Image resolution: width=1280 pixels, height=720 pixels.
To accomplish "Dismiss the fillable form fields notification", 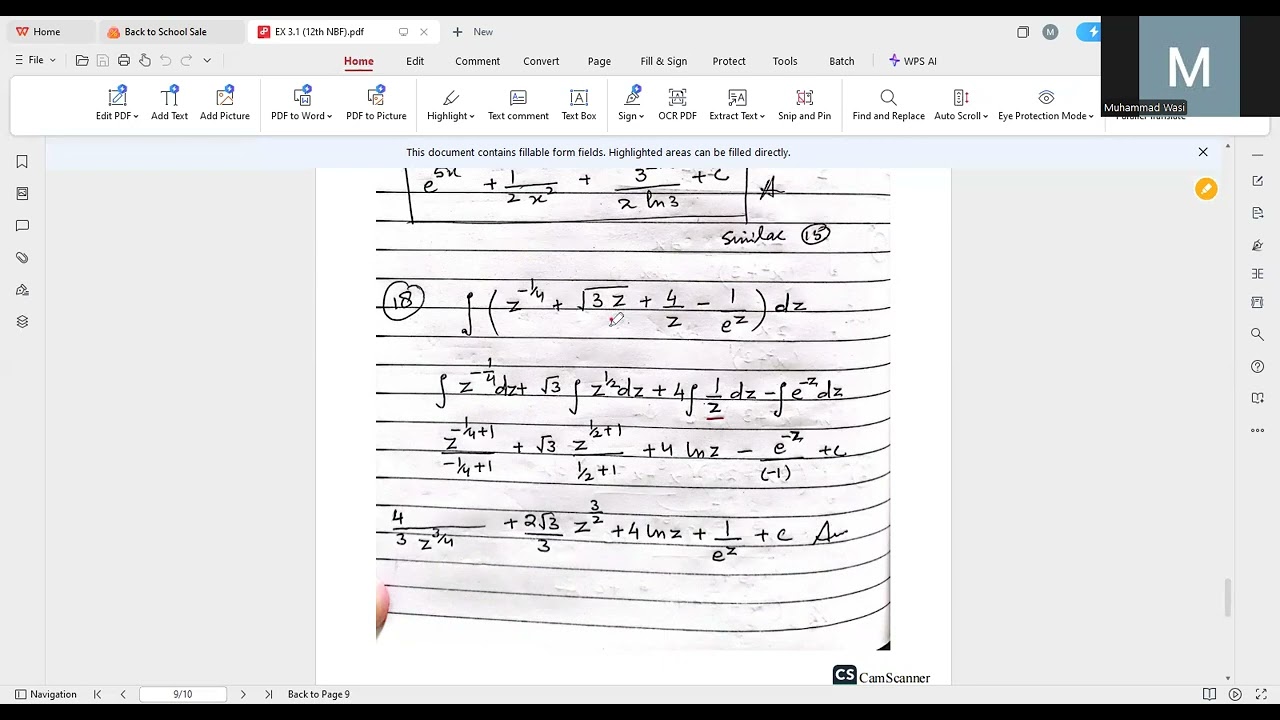I will 1203,152.
